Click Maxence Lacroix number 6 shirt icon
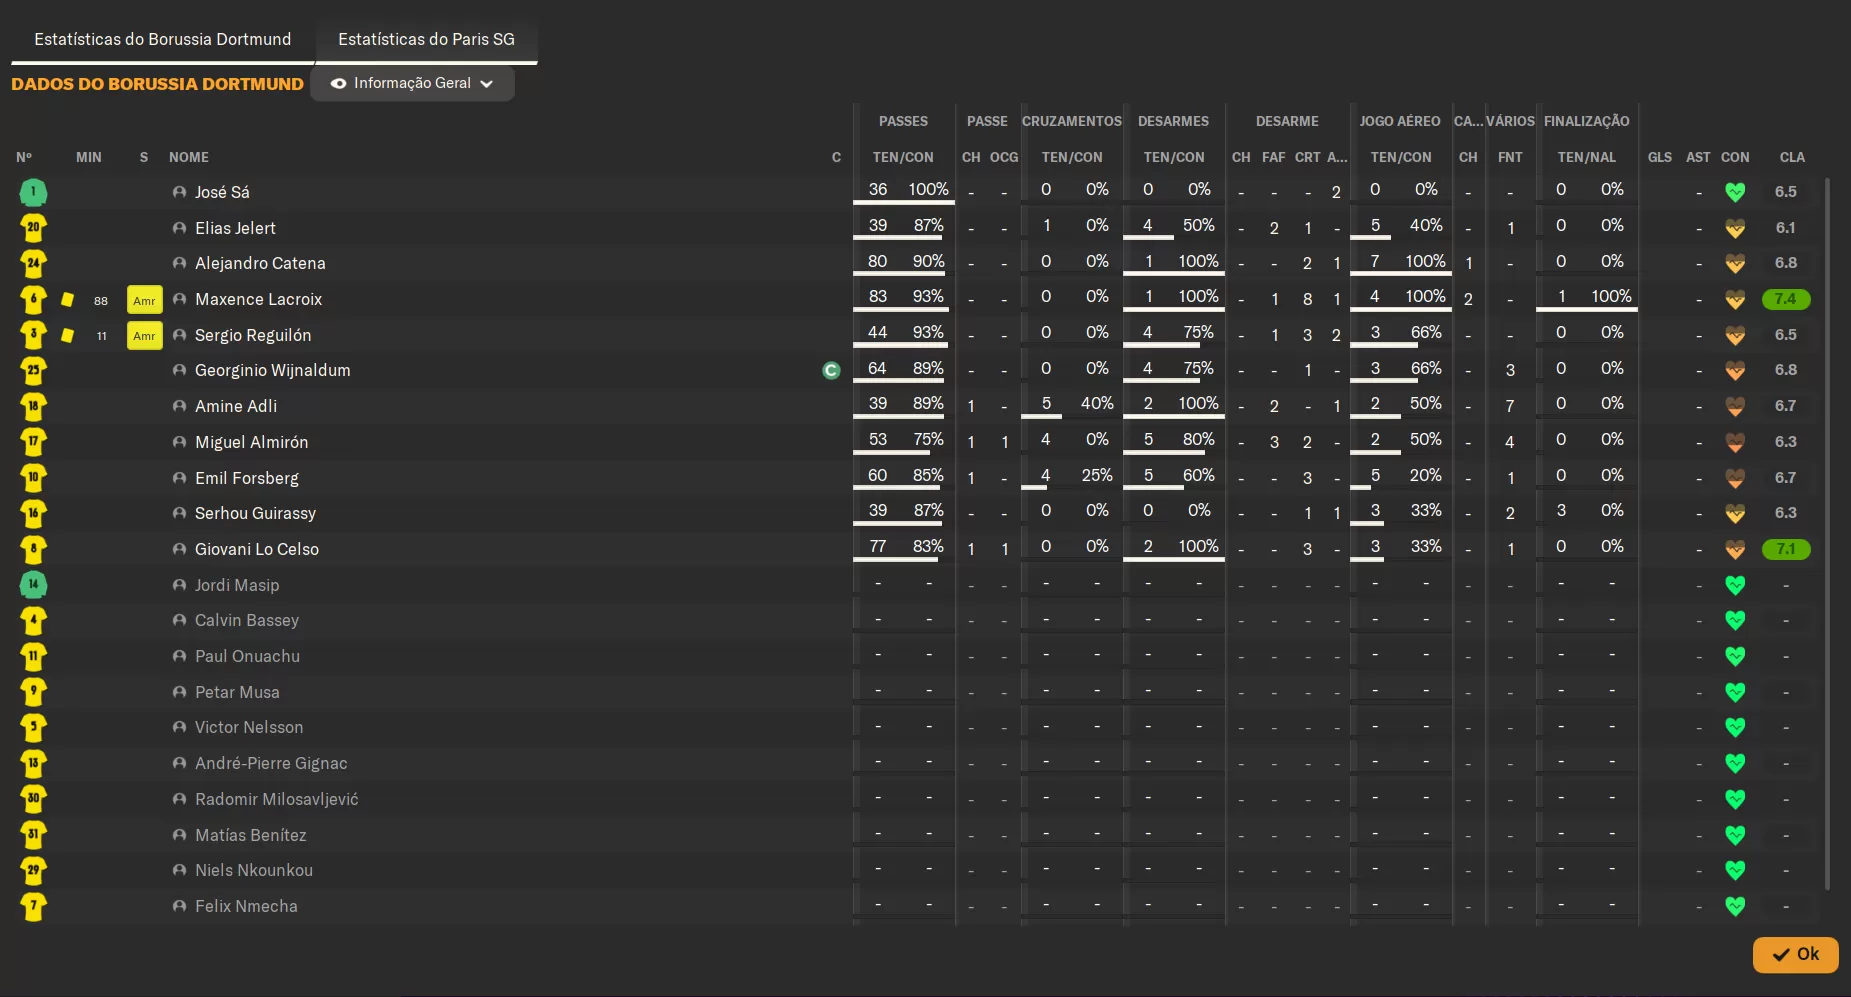 click(x=33, y=299)
